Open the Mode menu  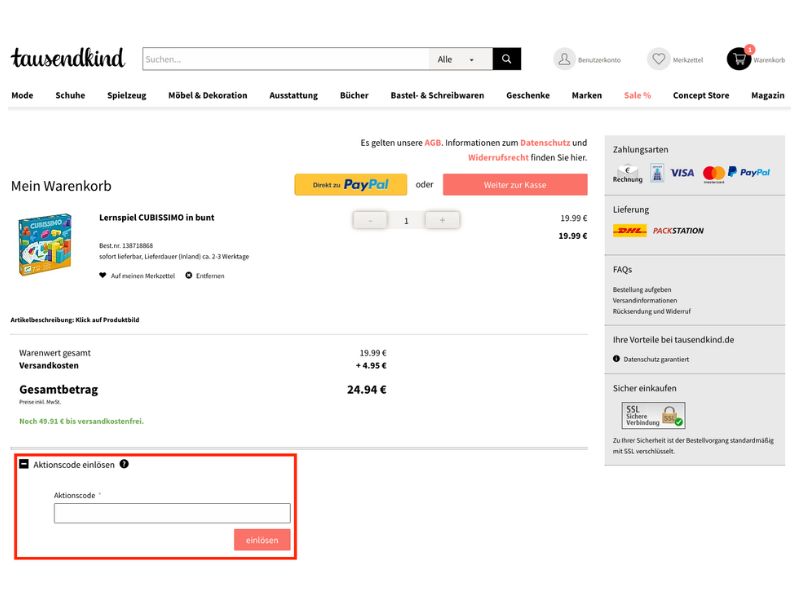point(22,95)
